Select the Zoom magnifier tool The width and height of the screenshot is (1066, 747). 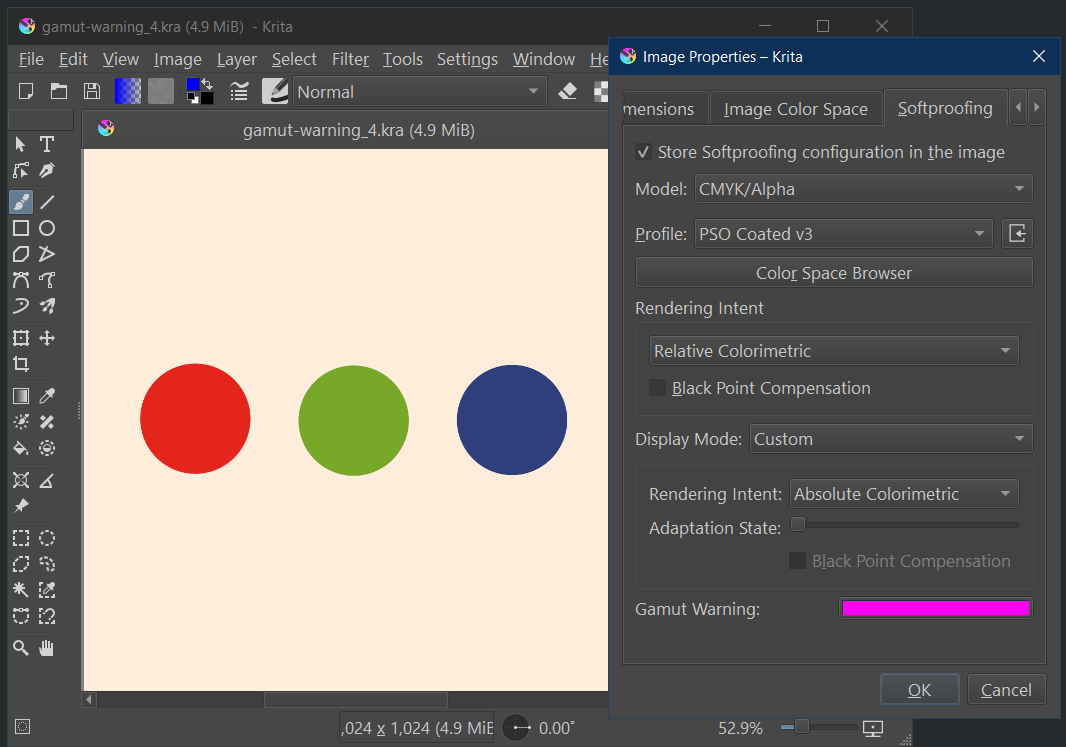(21, 648)
